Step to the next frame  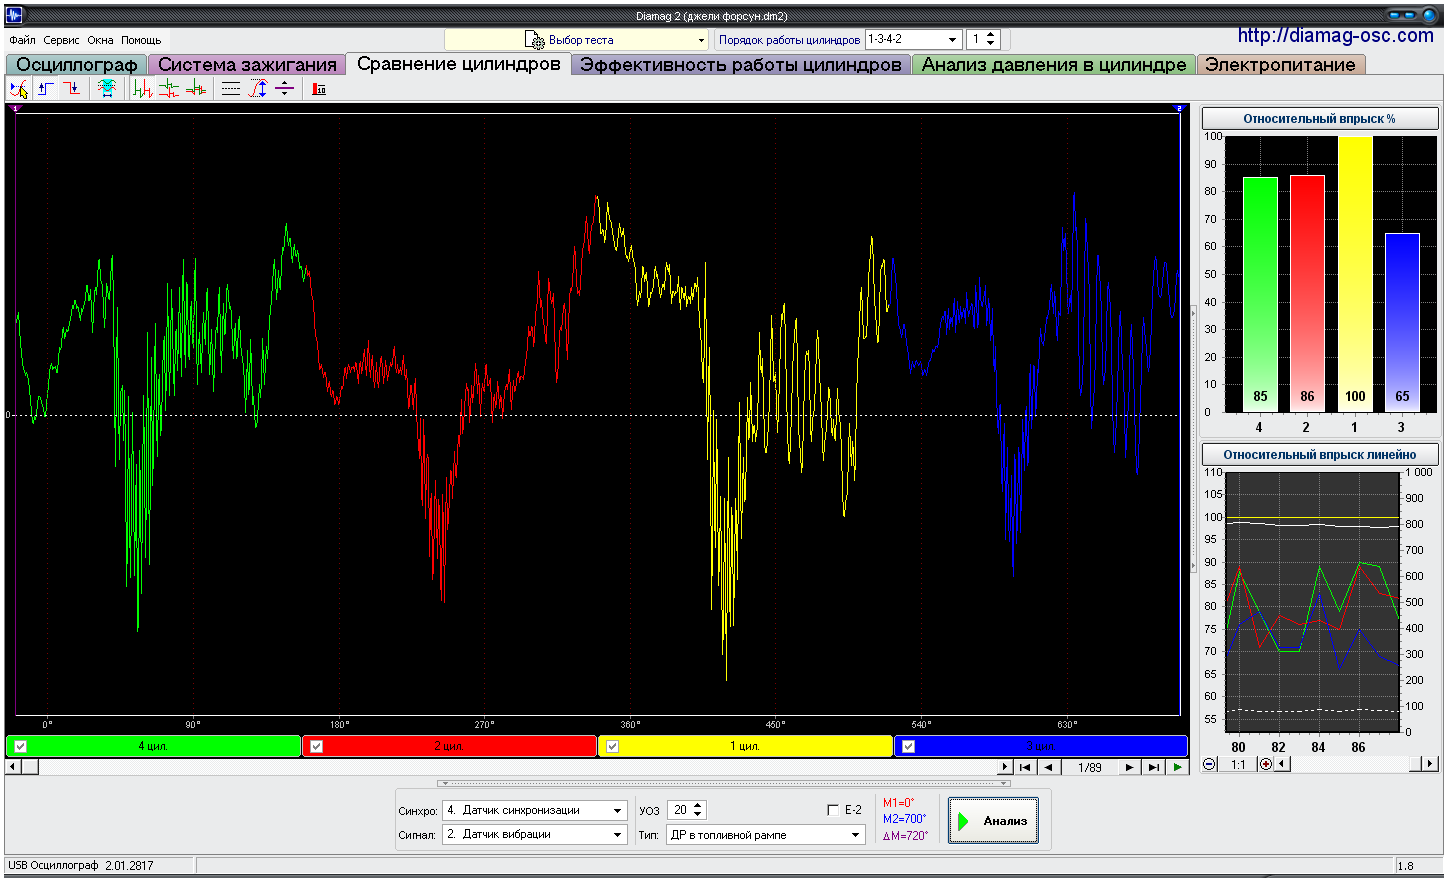tap(1130, 767)
